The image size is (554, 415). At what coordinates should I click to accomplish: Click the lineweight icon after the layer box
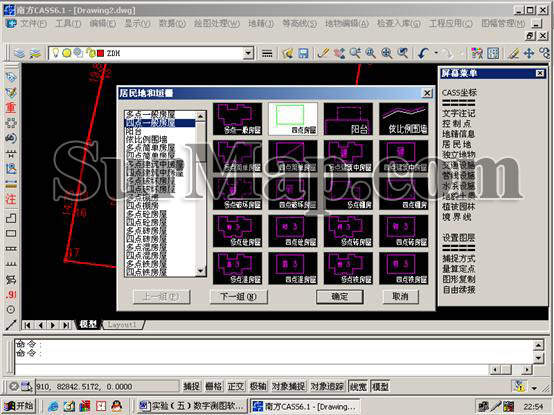(x=267, y=53)
